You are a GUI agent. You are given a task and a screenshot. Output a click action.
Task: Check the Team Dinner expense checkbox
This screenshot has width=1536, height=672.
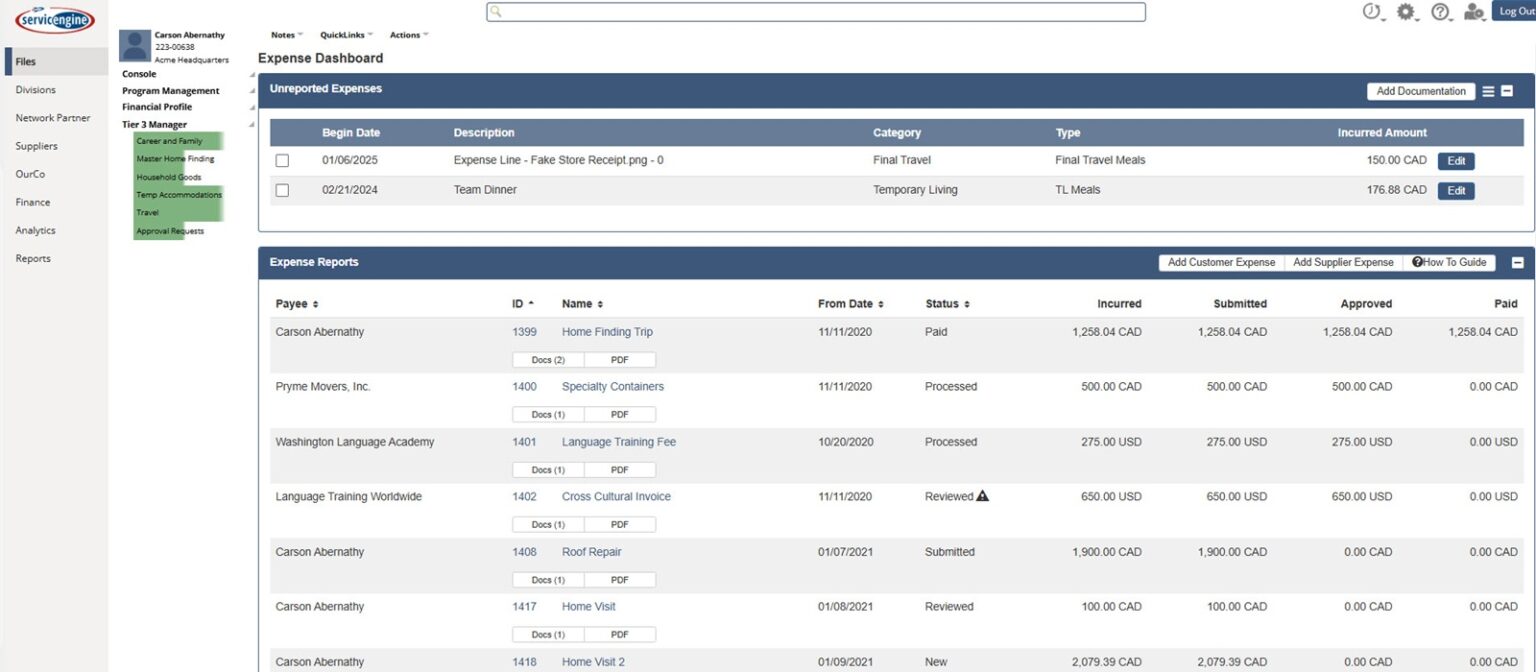[282, 191]
